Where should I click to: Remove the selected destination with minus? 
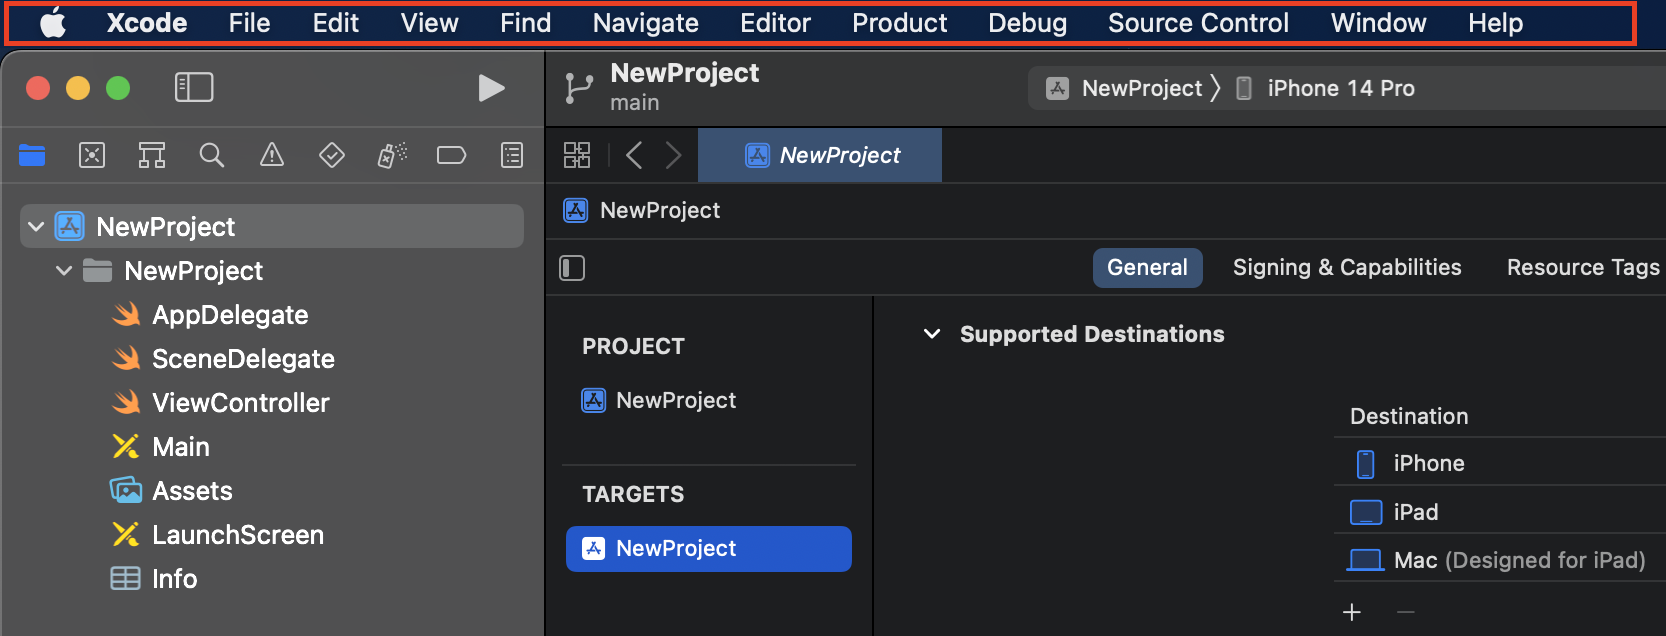[x=1406, y=612]
